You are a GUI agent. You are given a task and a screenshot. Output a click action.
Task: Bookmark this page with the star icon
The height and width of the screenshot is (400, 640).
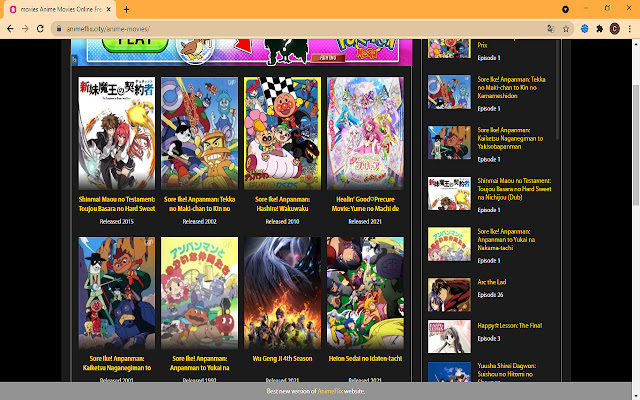(566, 29)
